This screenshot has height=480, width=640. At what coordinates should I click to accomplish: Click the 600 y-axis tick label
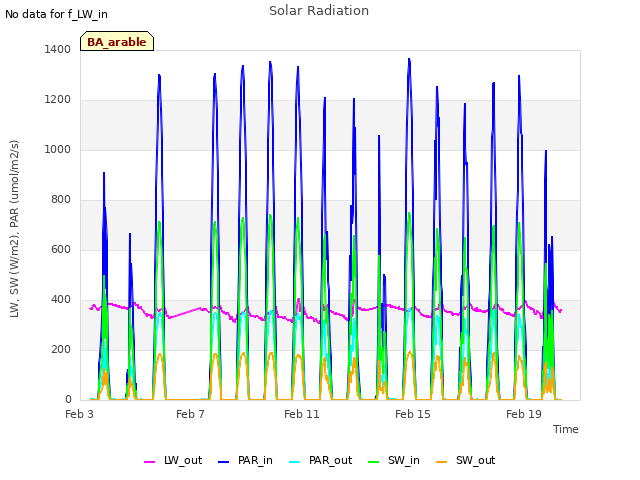pyautogui.click(x=61, y=249)
